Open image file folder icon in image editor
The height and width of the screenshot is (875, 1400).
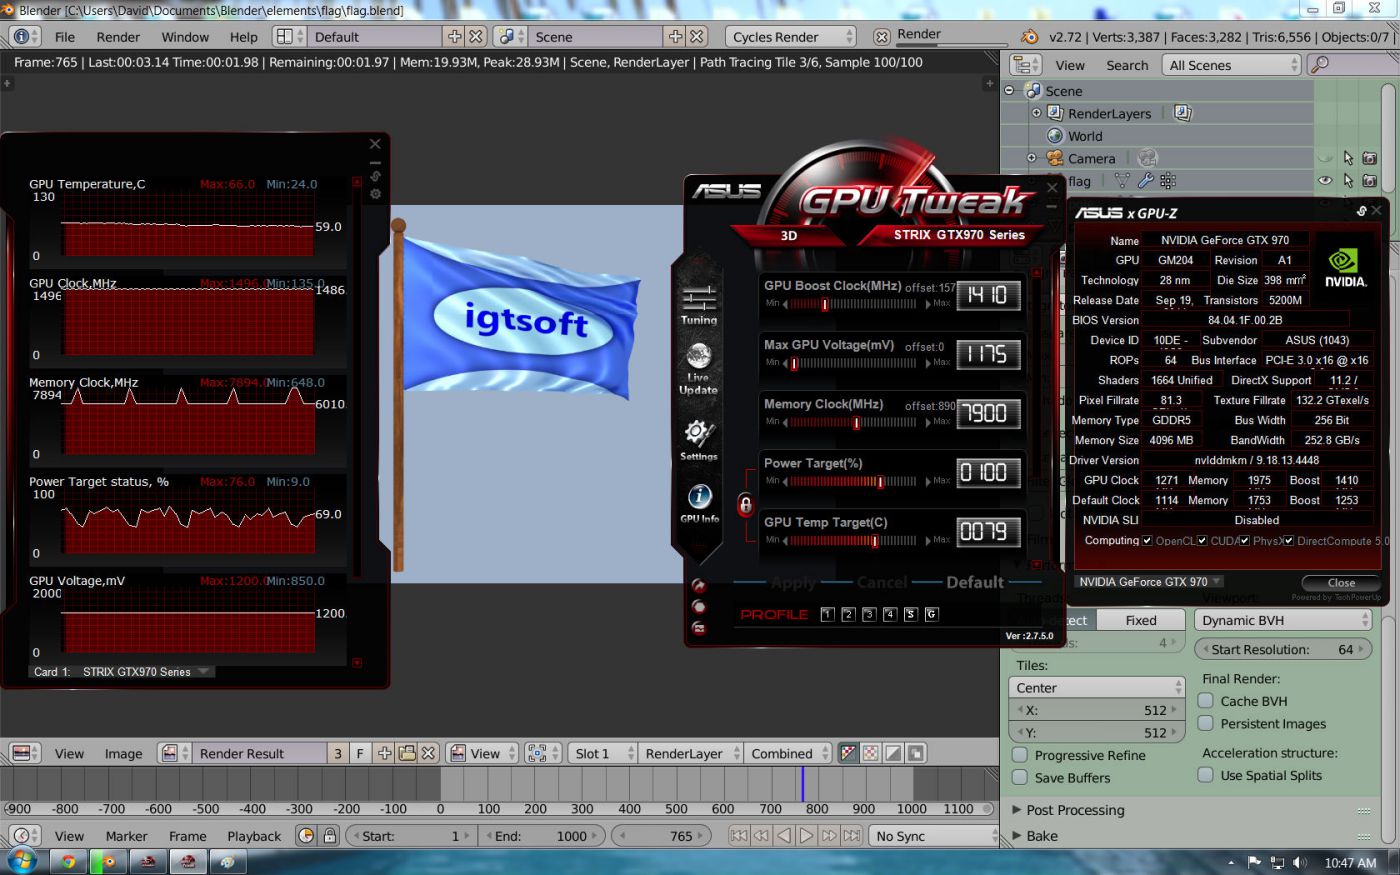407,753
